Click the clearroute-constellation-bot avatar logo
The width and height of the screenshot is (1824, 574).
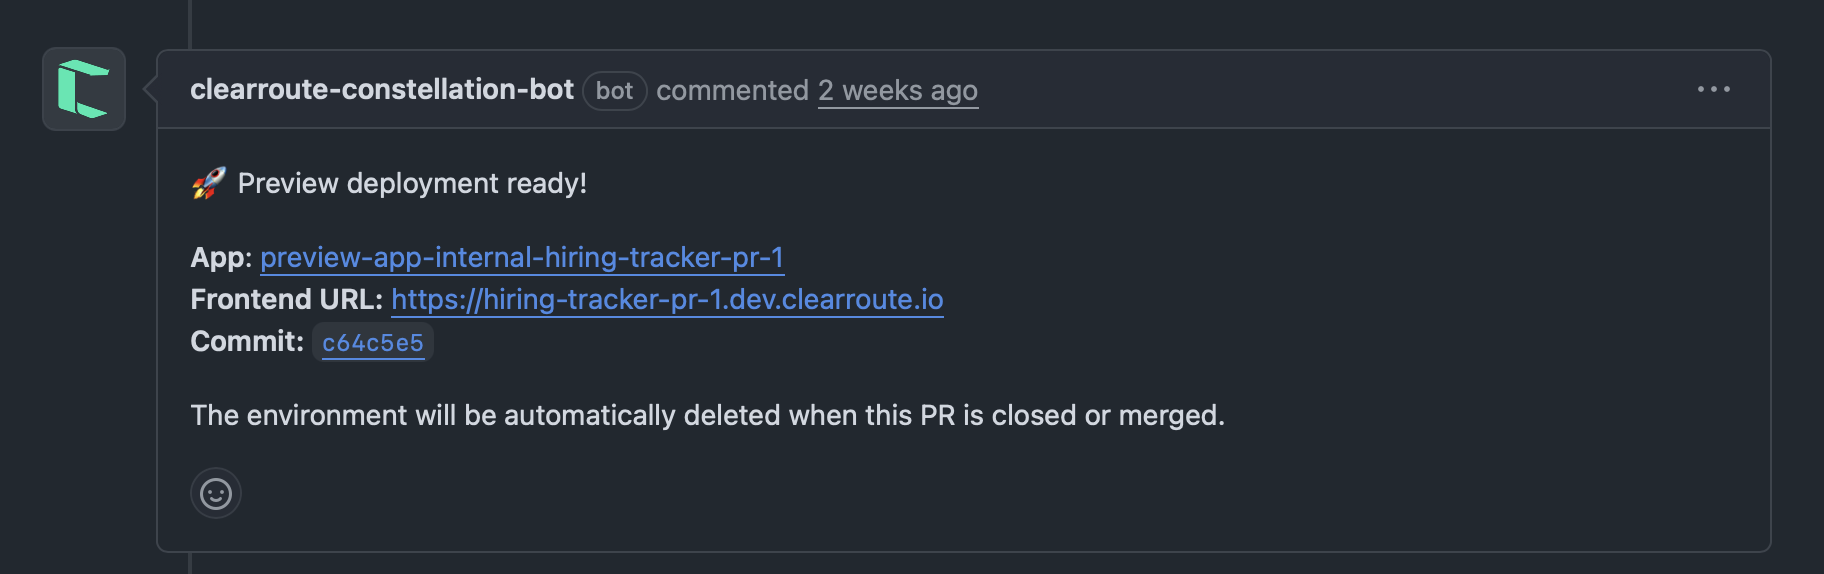coord(84,89)
